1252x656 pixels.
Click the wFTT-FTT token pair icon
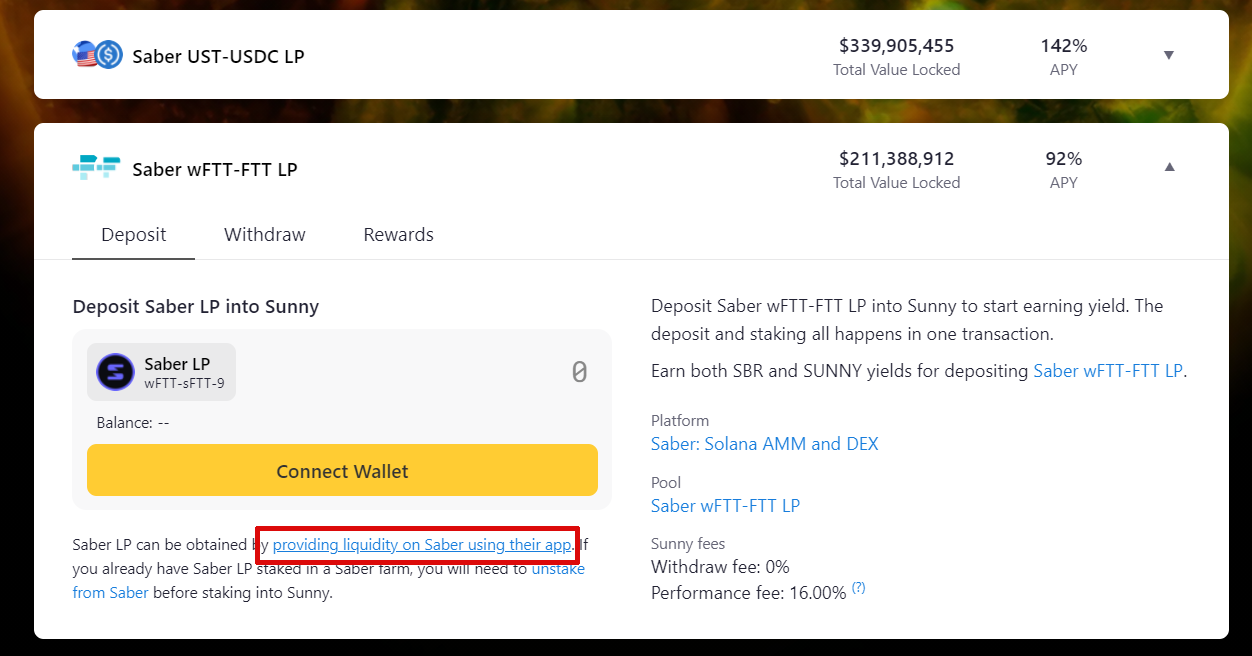(x=96, y=167)
